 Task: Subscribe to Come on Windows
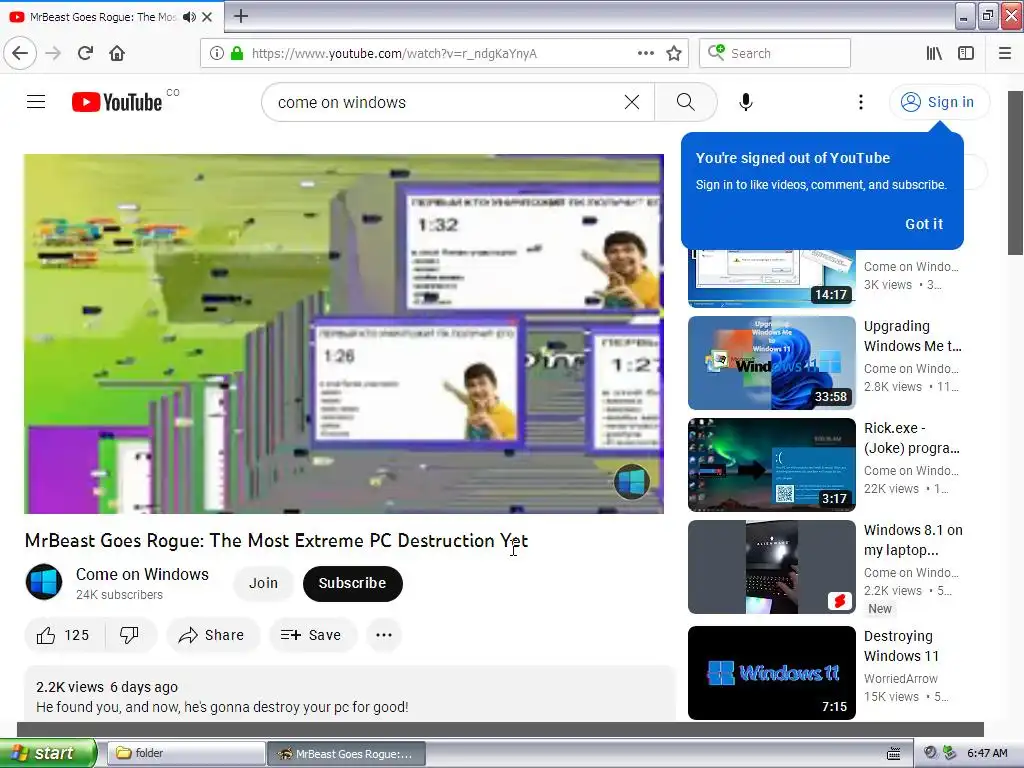353,583
